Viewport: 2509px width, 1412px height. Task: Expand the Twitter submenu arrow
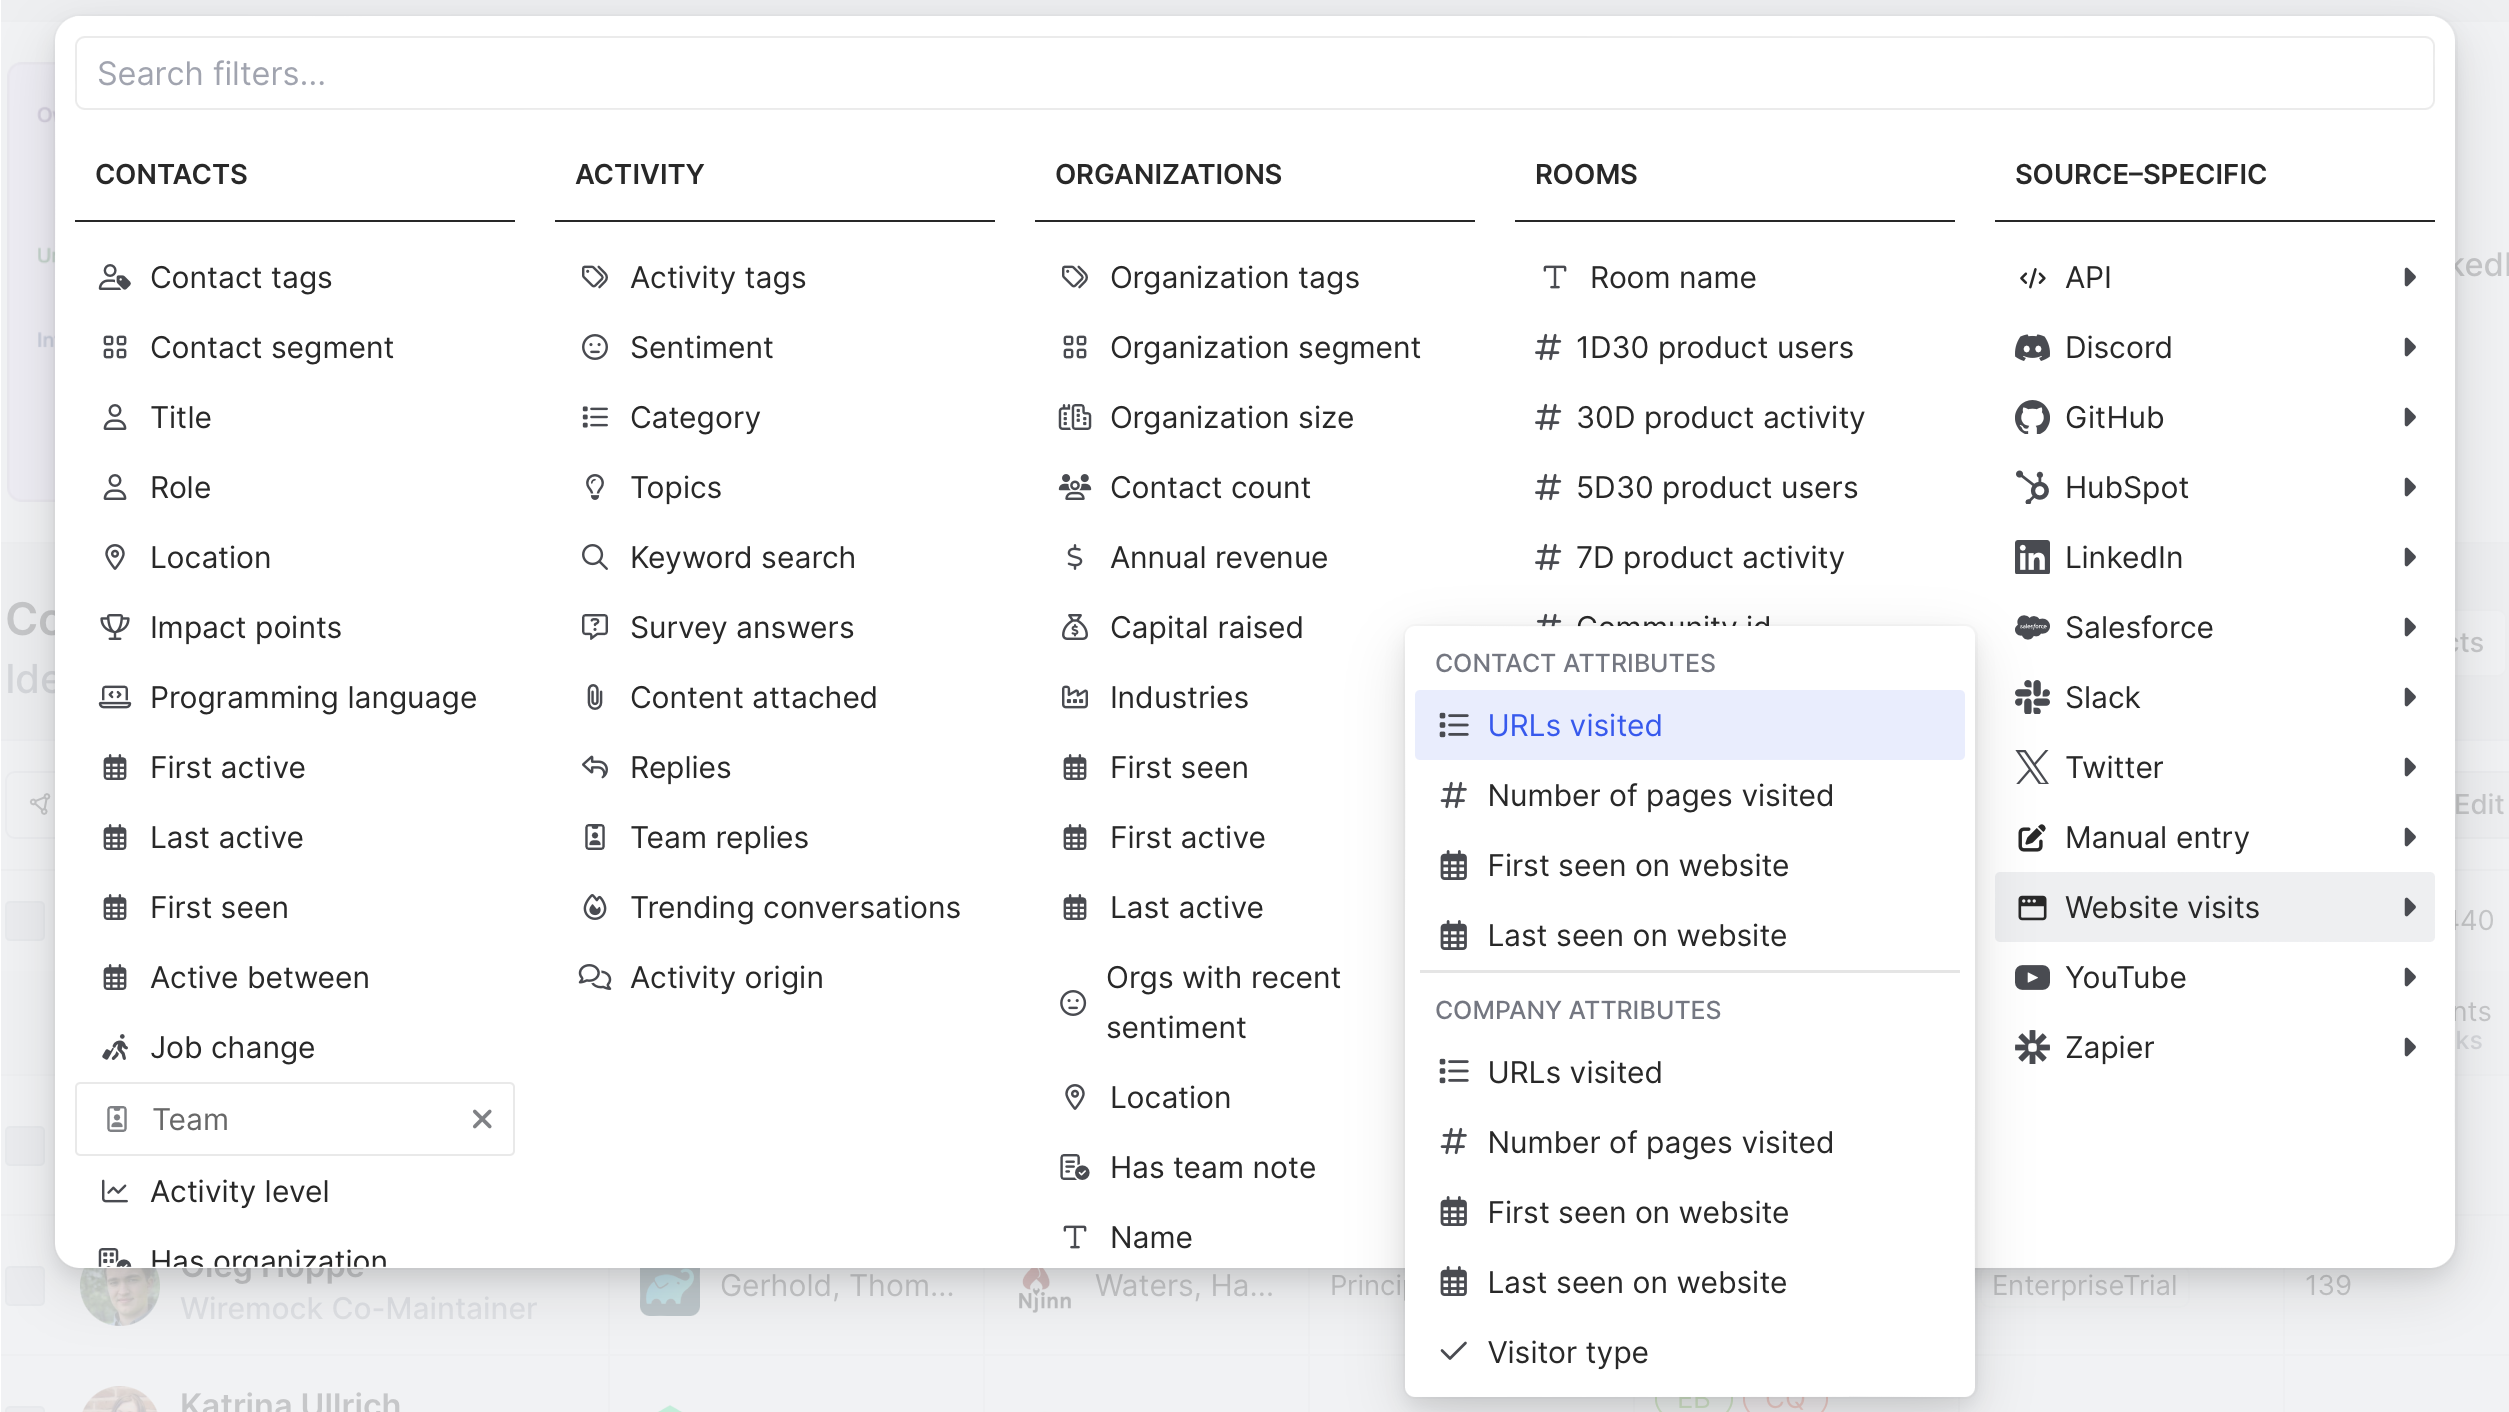[x=2409, y=768]
